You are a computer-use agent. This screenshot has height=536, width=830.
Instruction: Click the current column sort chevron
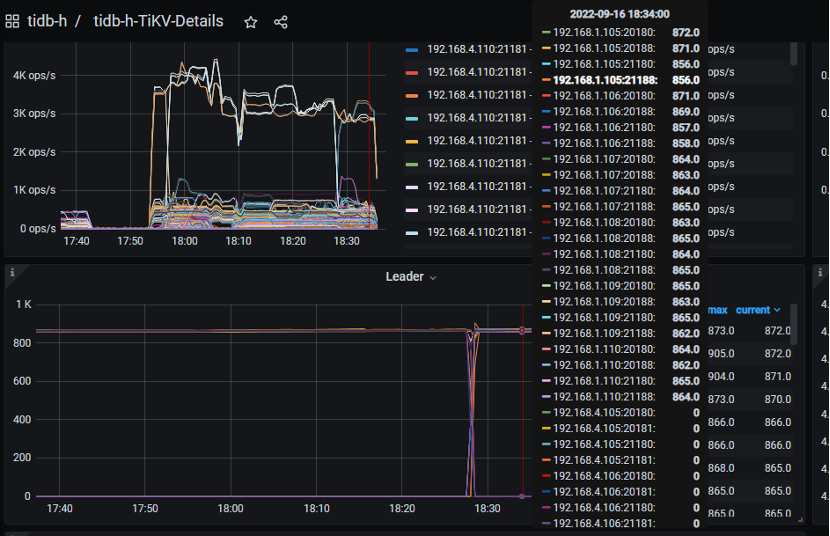[x=777, y=310]
